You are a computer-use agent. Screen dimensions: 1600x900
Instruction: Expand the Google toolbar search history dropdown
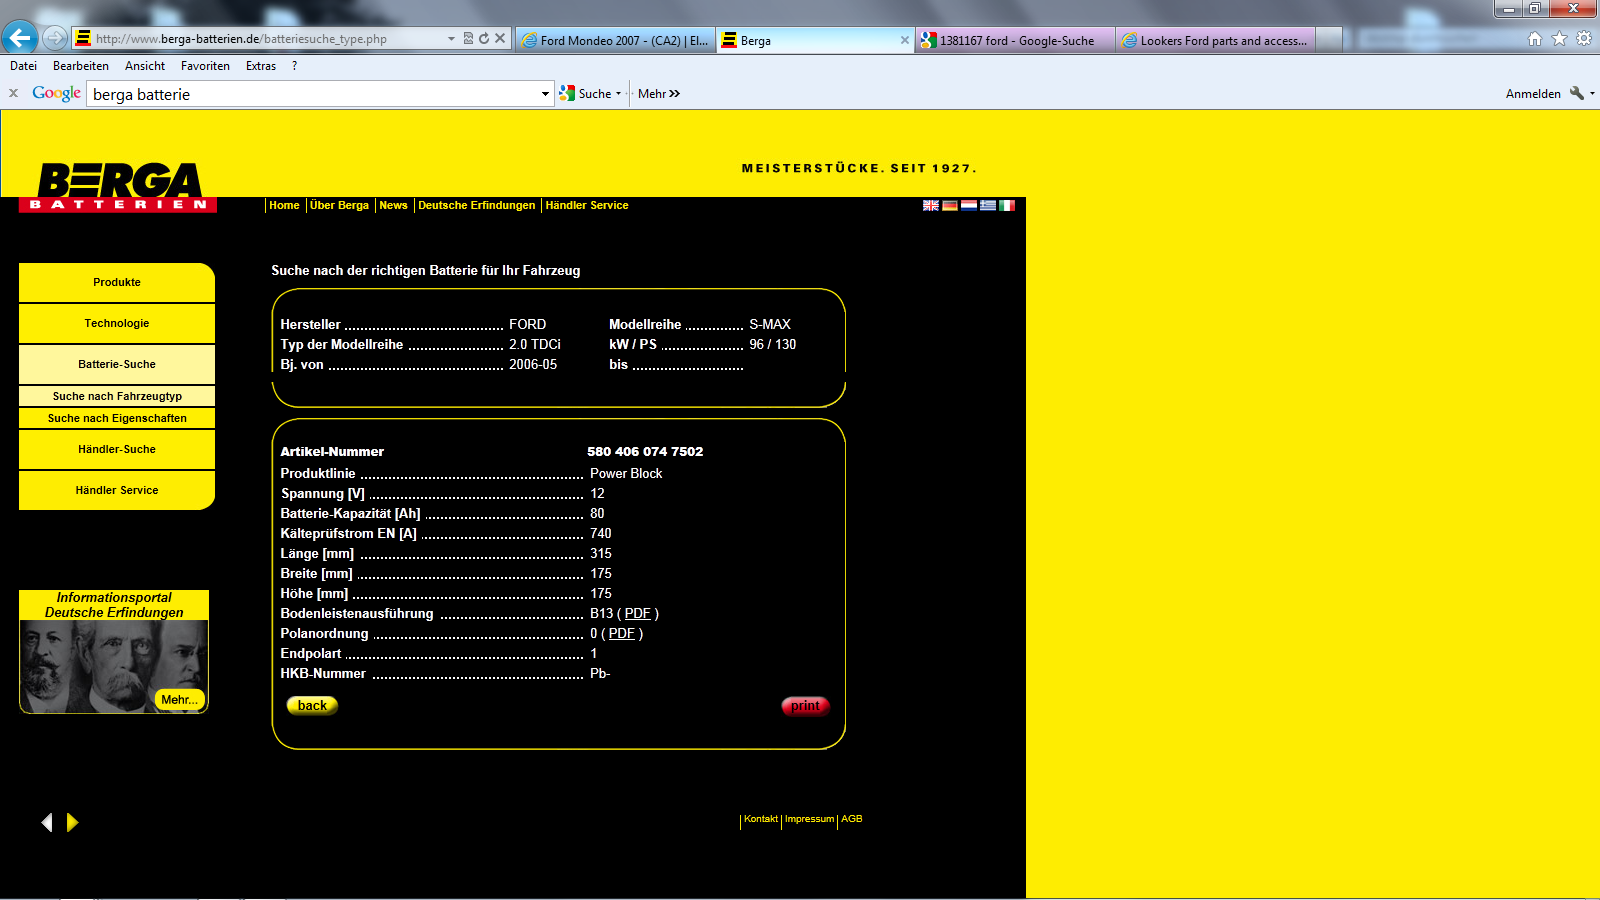(545, 94)
